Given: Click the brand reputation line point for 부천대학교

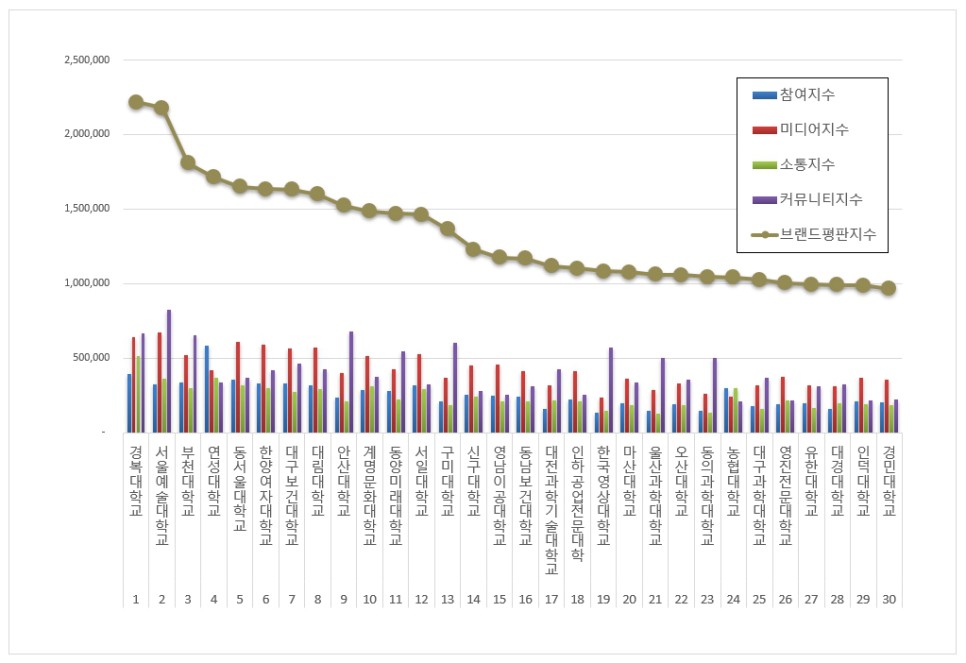Looking at the screenshot, I should tap(188, 163).
